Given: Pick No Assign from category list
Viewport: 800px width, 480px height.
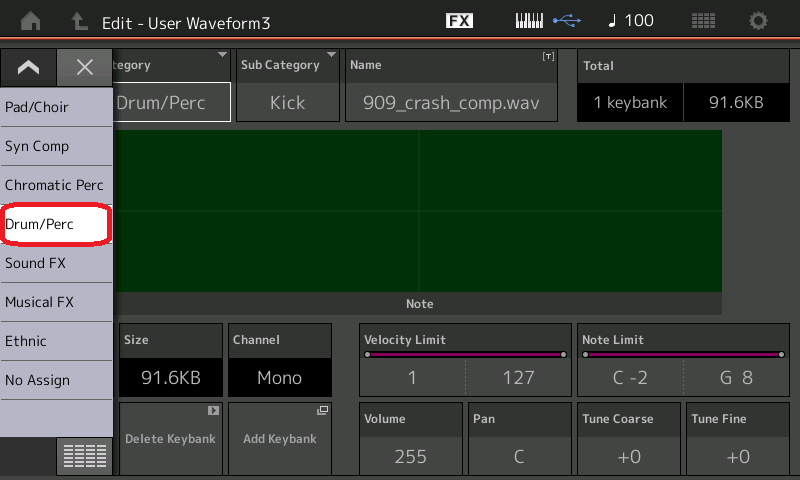Looking at the screenshot, I should coord(56,380).
